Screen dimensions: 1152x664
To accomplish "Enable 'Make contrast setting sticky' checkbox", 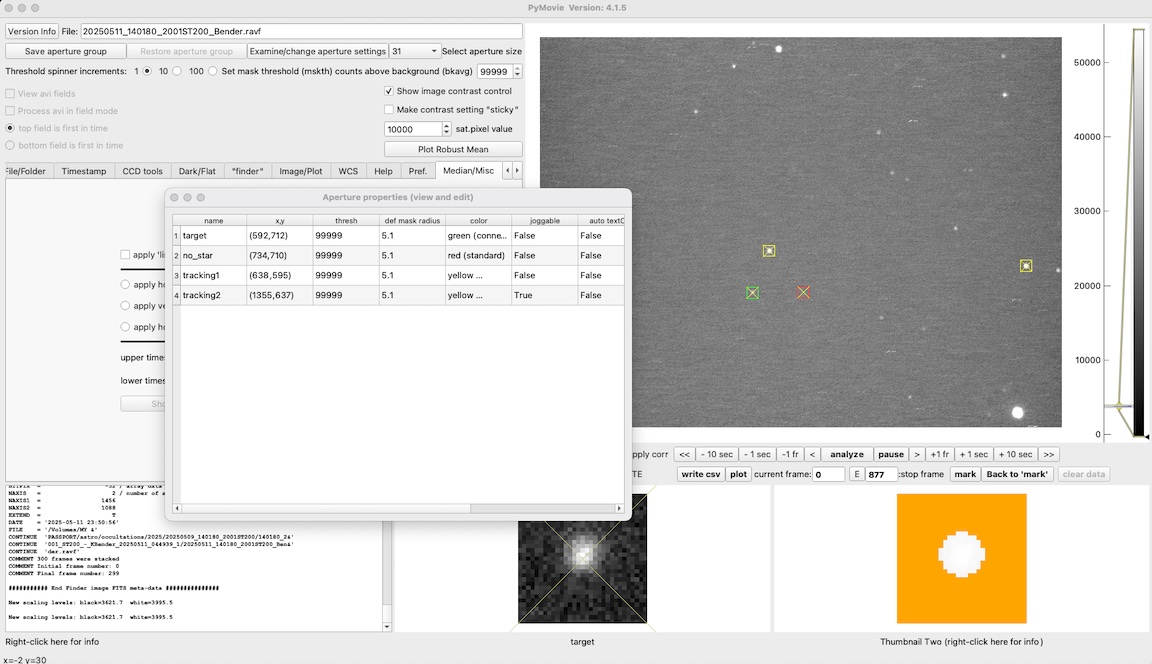I will point(389,110).
